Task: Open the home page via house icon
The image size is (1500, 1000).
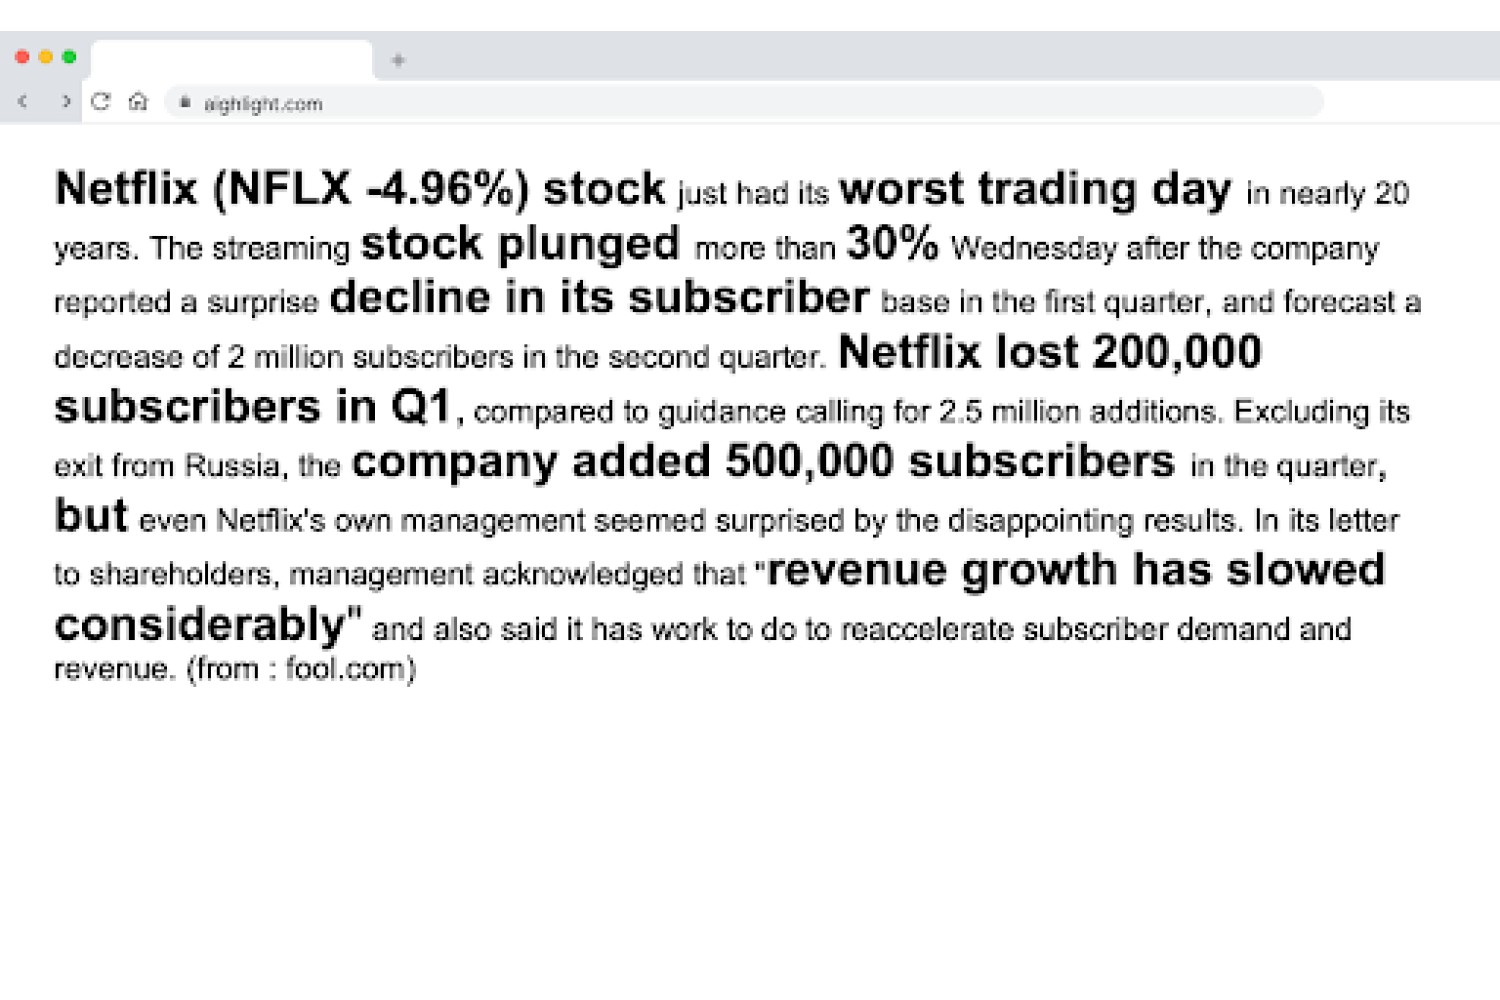Action: pyautogui.click(x=138, y=102)
